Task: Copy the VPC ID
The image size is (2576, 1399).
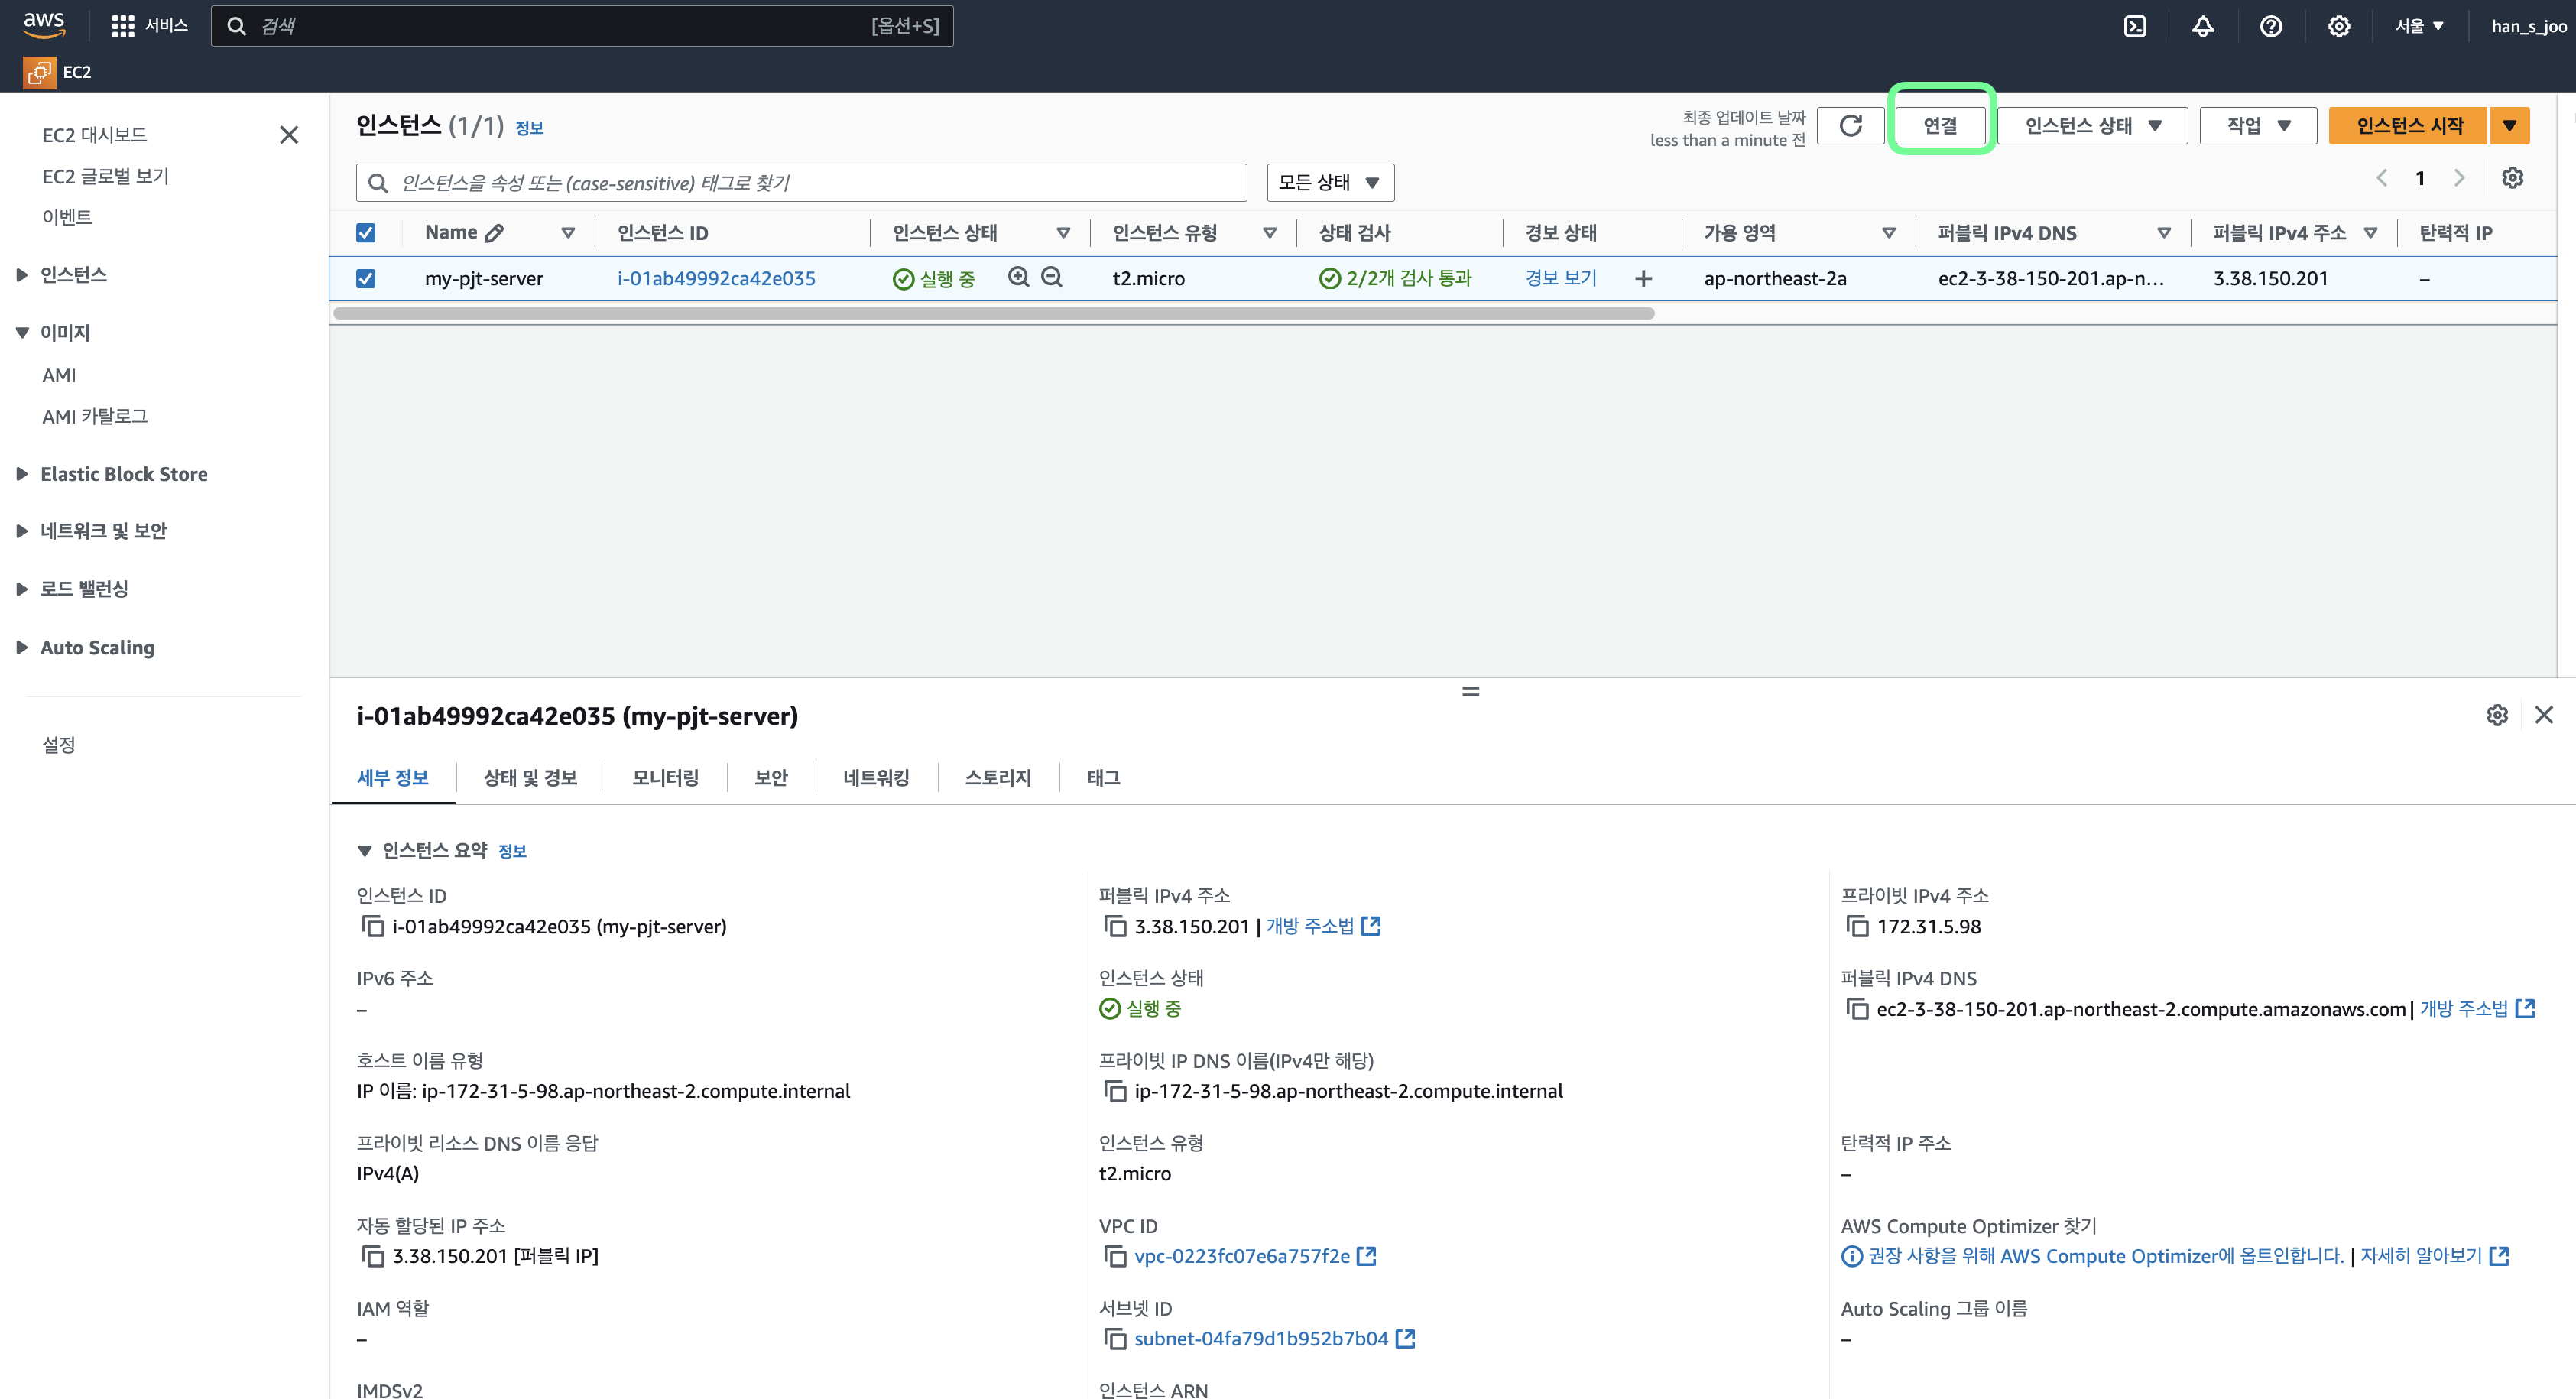Action: 1114,1256
